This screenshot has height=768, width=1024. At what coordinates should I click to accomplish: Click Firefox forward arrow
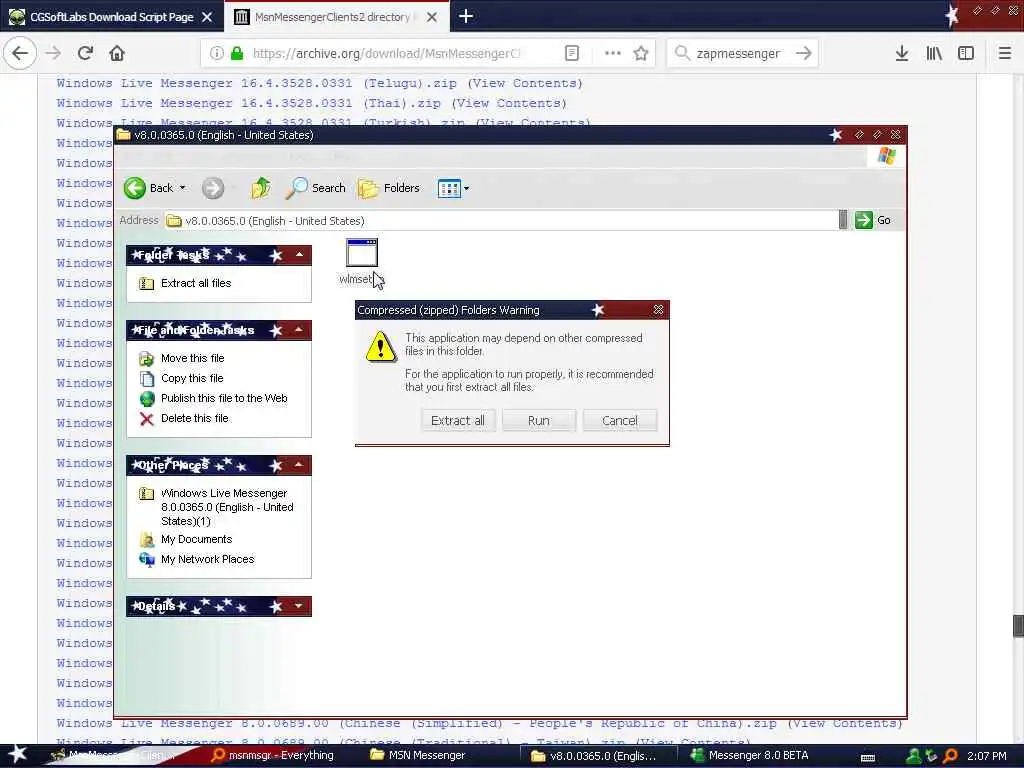click(x=54, y=54)
